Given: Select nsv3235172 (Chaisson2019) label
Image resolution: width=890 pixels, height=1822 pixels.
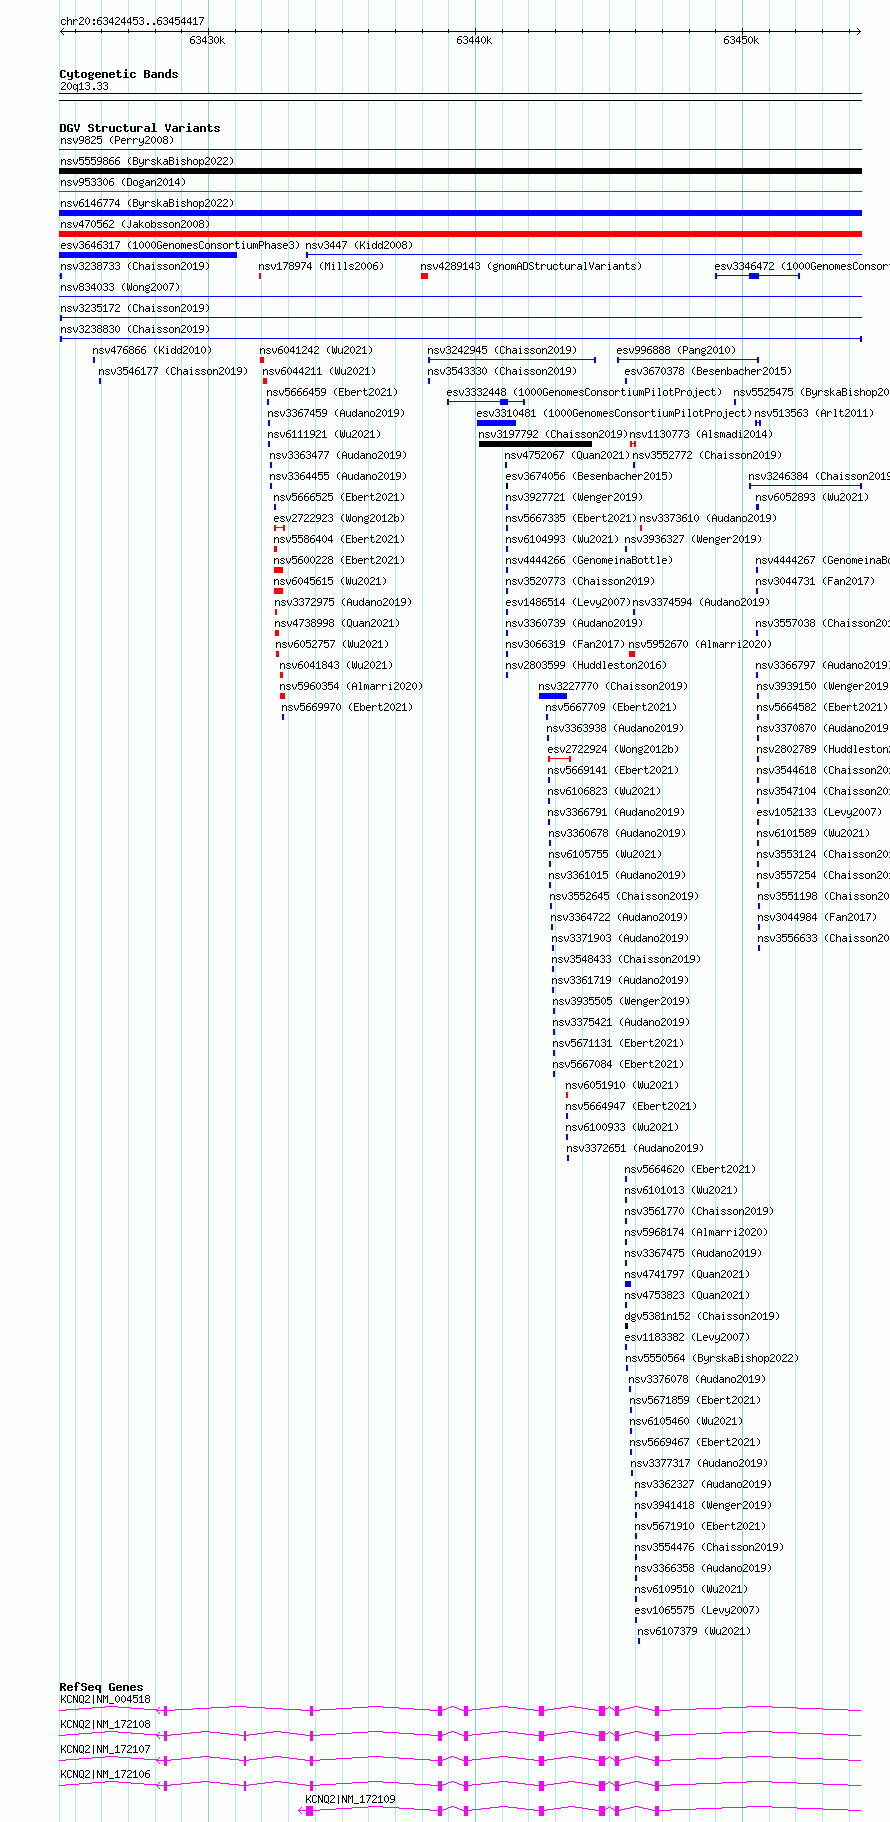Looking at the screenshot, I should [x=135, y=308].
